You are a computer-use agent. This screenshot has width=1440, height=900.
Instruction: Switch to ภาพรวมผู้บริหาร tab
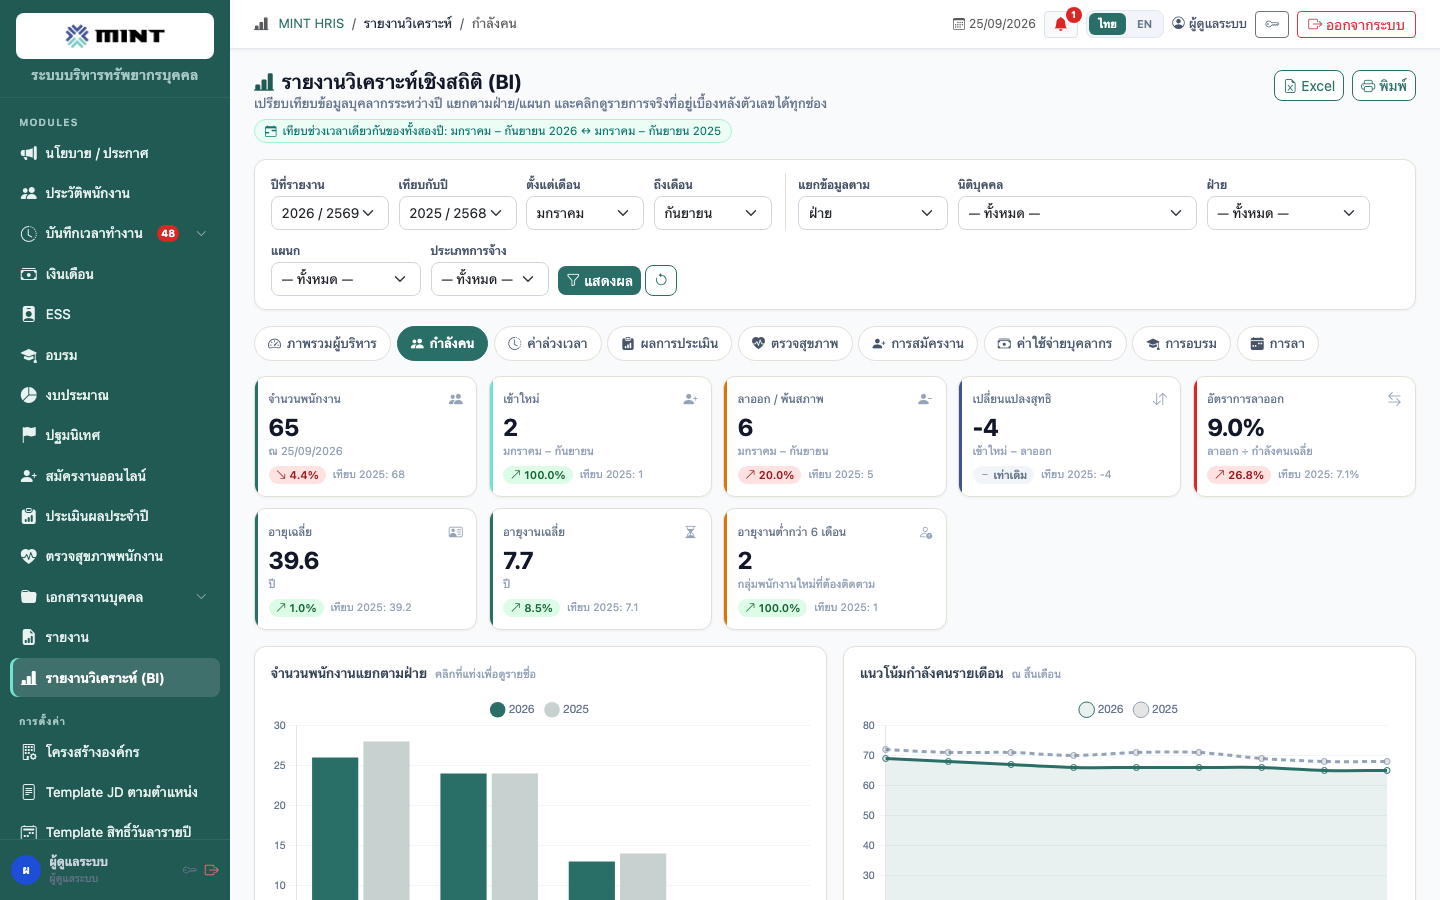coord(322,343)
